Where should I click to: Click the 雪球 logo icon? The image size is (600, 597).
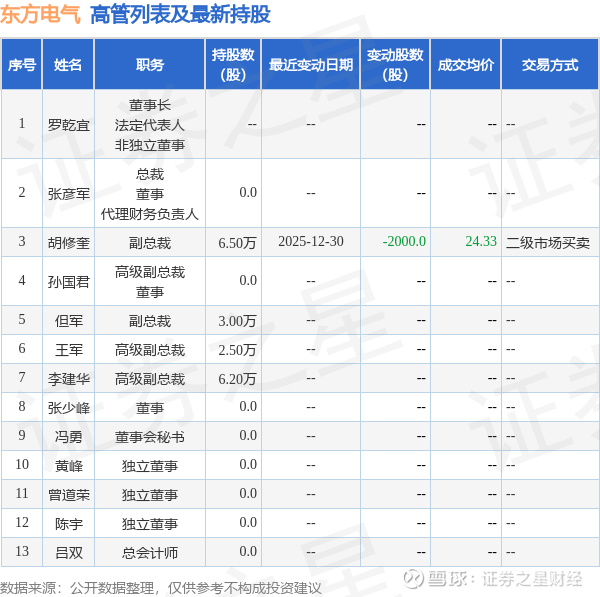[x=413, y=579]
